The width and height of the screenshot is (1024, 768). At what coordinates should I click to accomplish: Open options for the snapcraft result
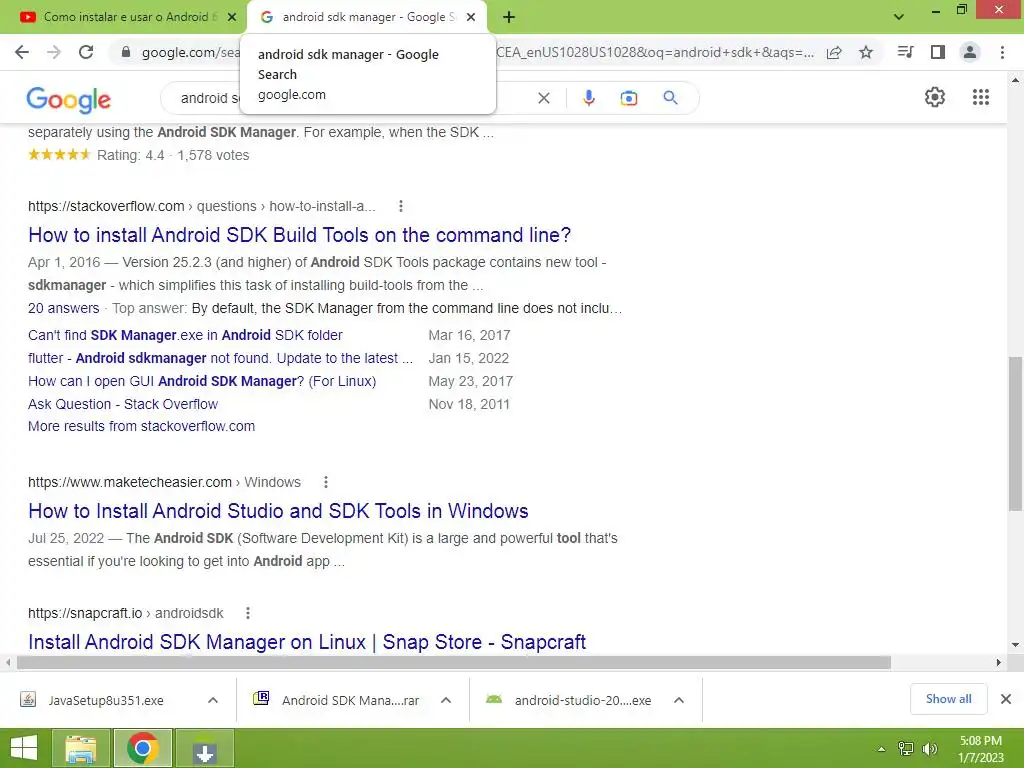[248, 613]
